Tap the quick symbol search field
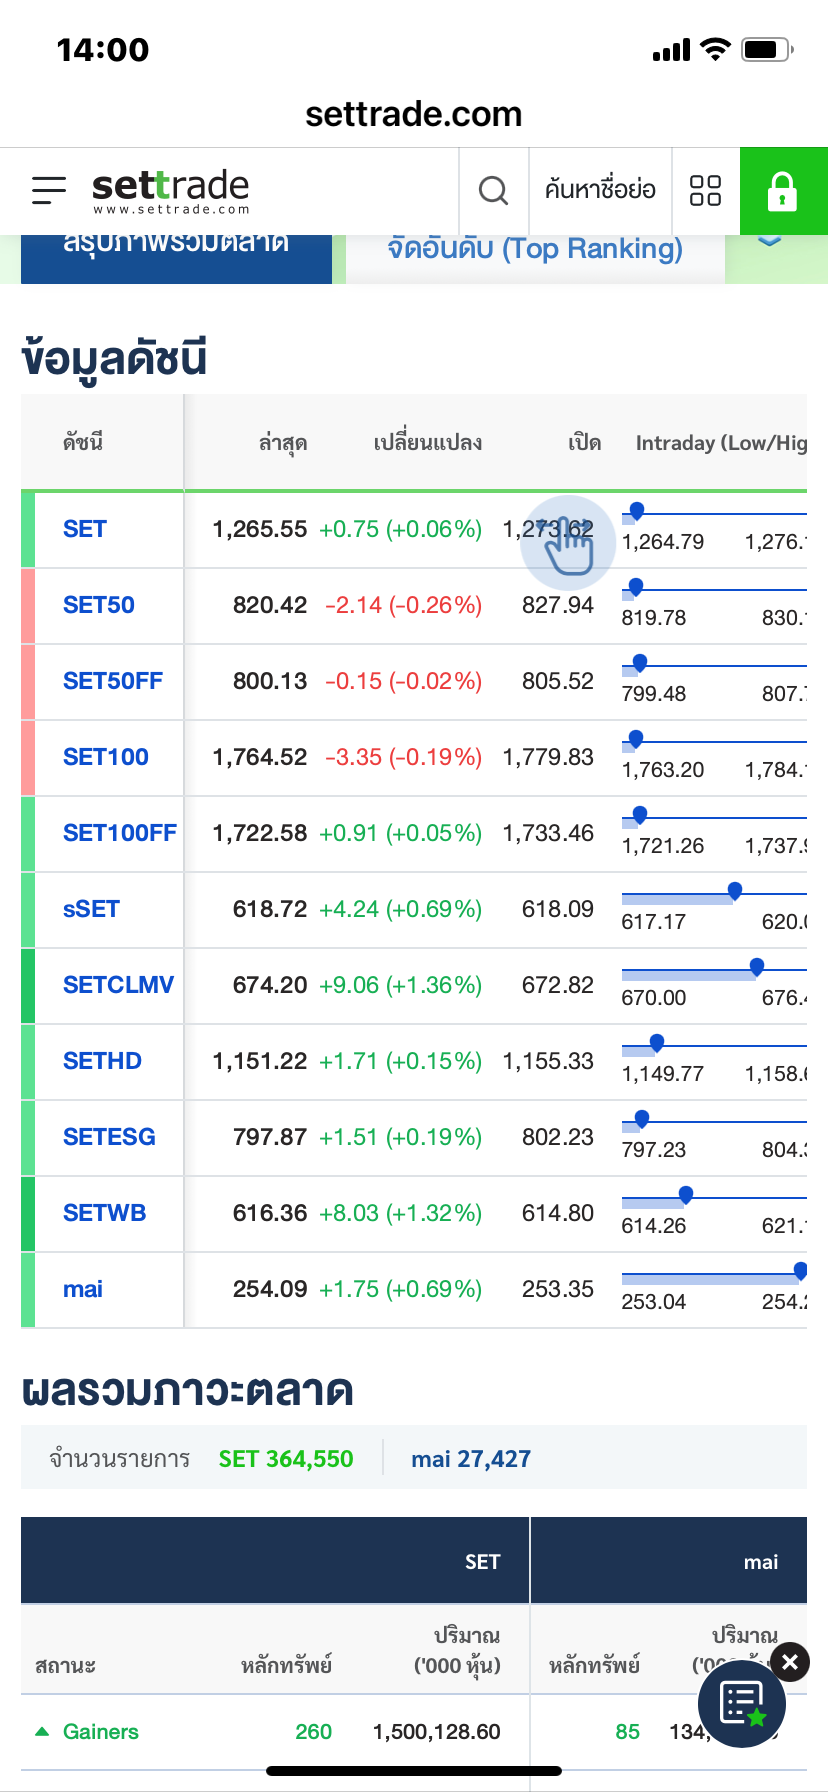Image resolution: width=828 pixels, height=1792 pixels. (x=600, y=190)
